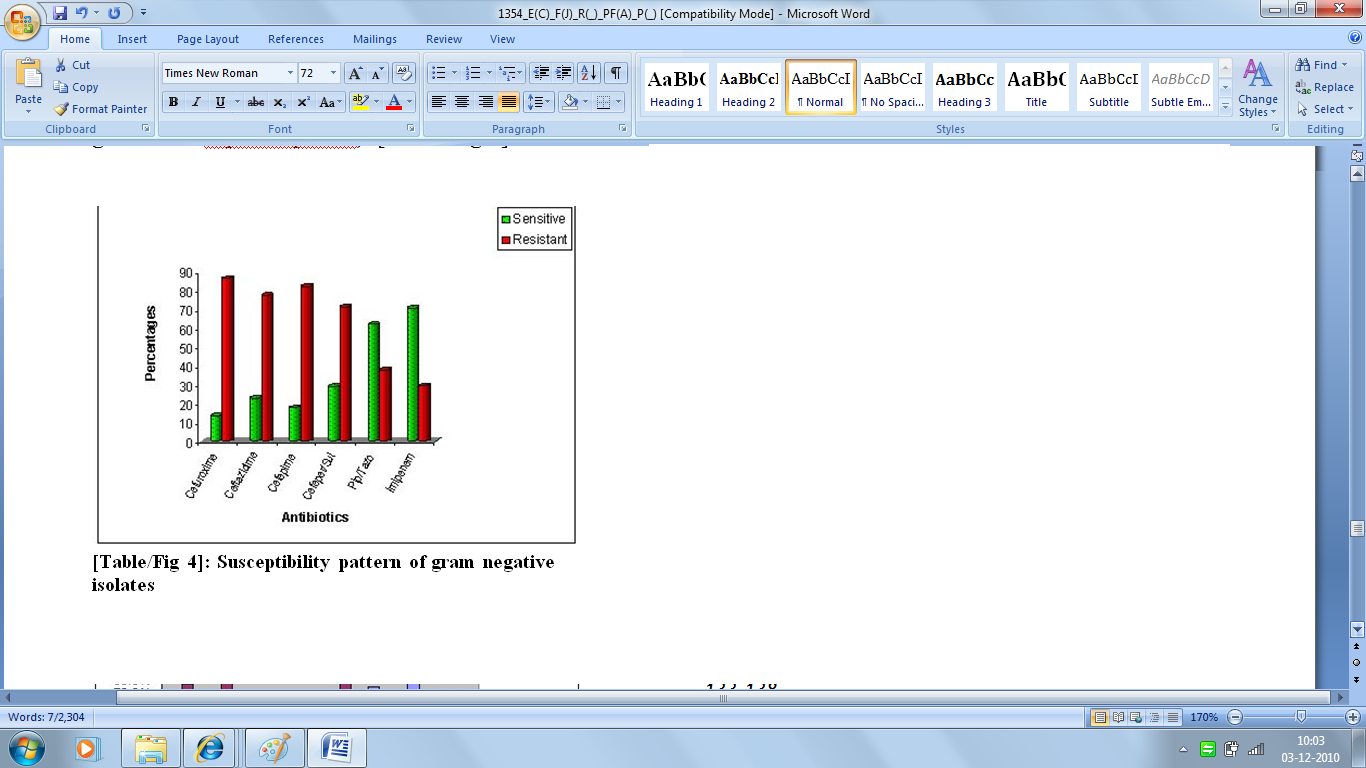This screenshot has height=768, width=1366.
Task: Click the Sort button in Paragraph group
Action: point(589,73)
